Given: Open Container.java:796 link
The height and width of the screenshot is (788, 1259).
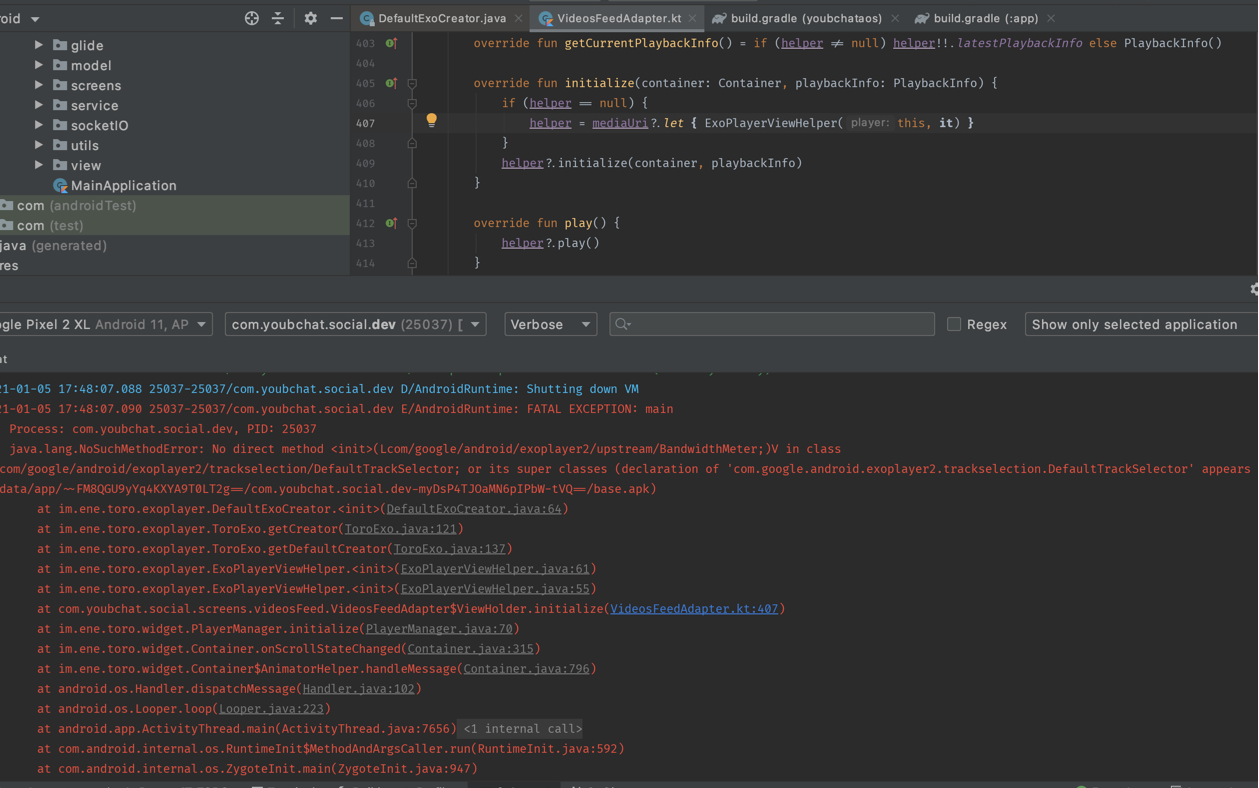Looking at the screenshot, I should (527, 669).
